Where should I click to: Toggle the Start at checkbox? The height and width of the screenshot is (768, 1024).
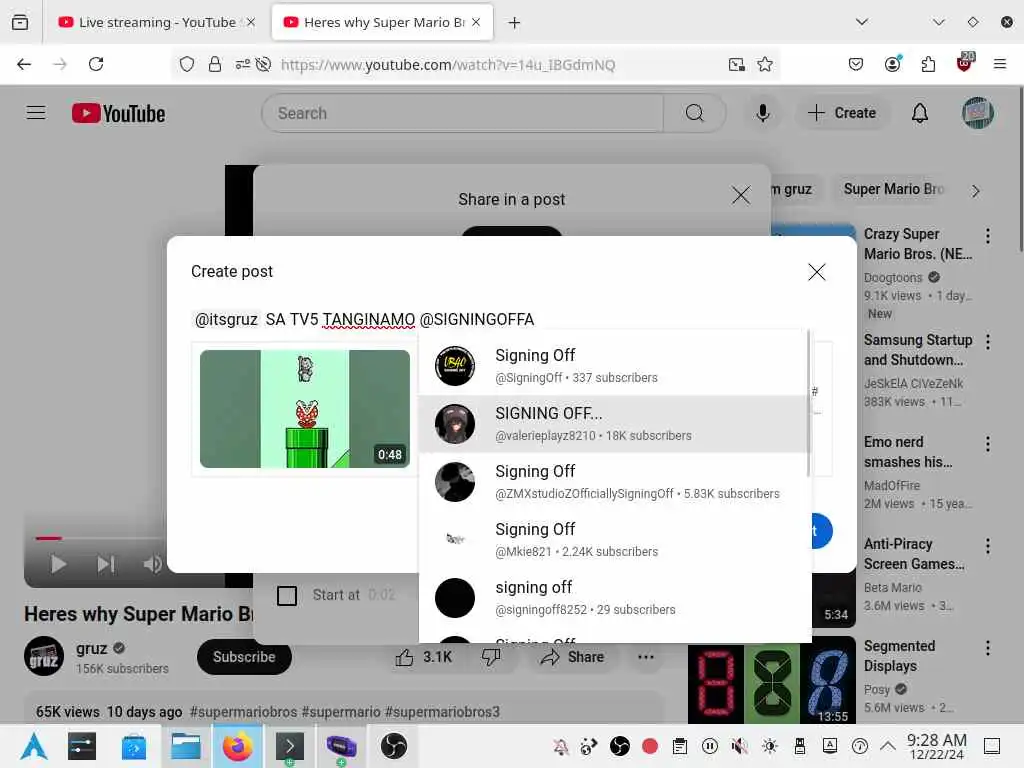point(287,596)
